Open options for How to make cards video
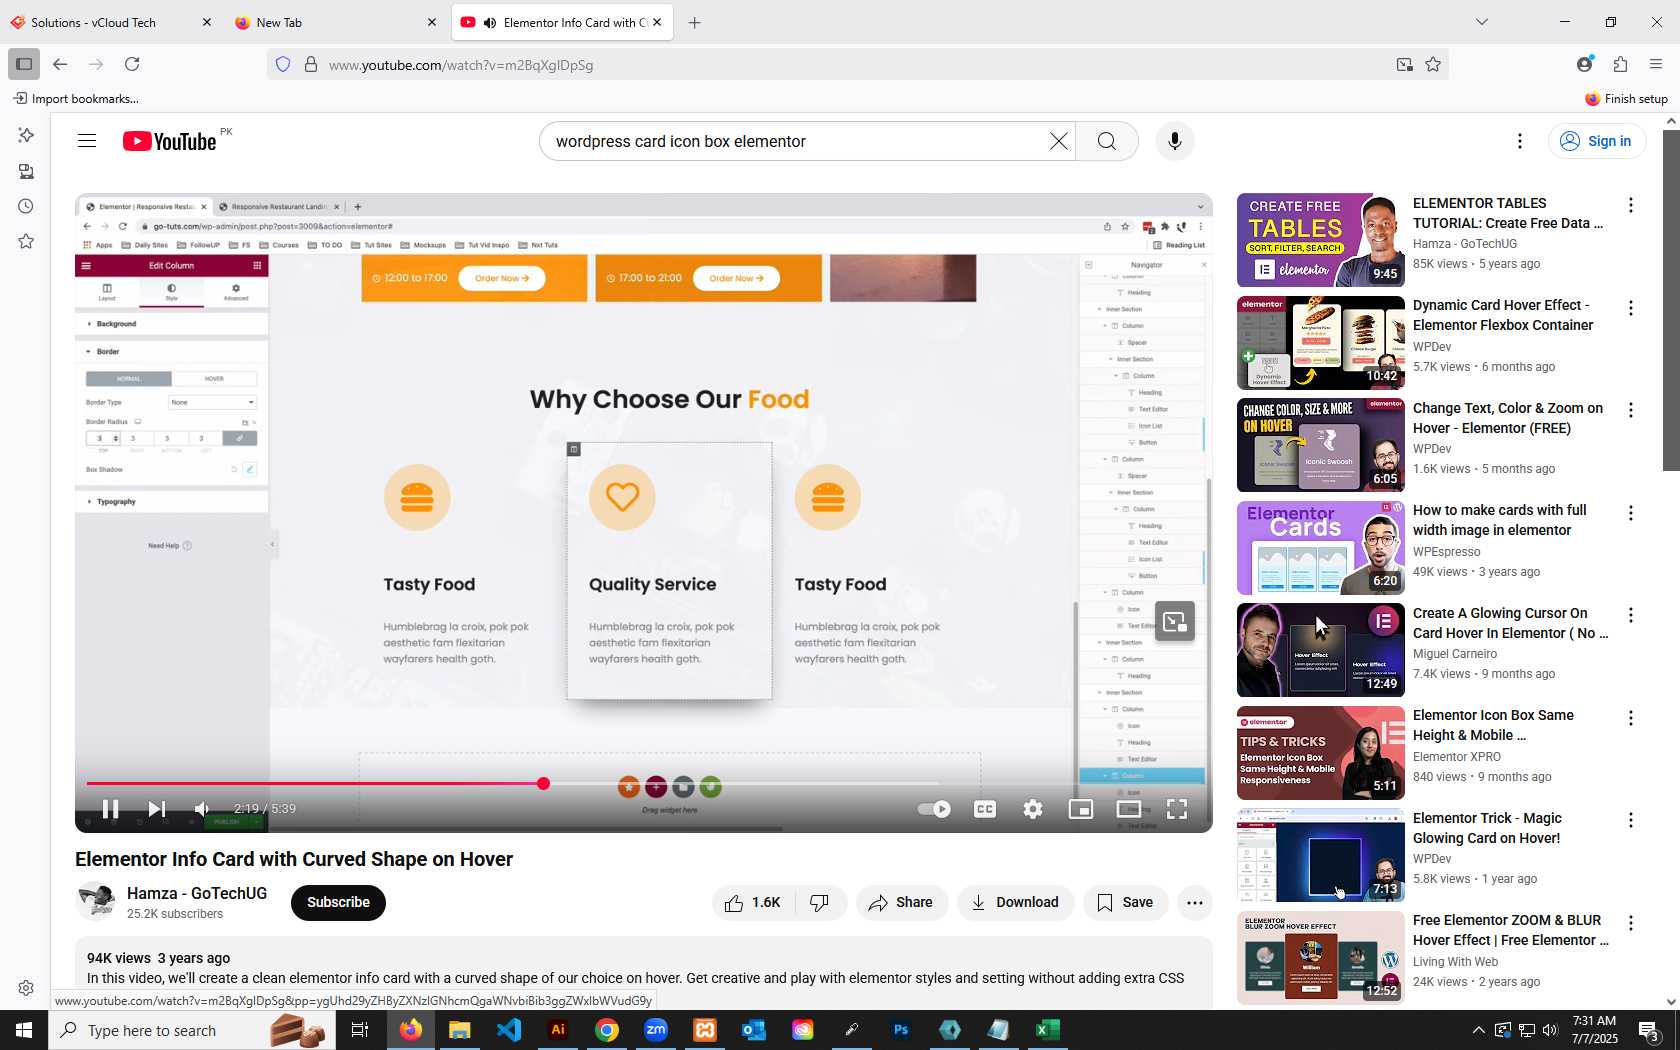The width and height of the screenshot is (1680, 1050). [1631, 513]
